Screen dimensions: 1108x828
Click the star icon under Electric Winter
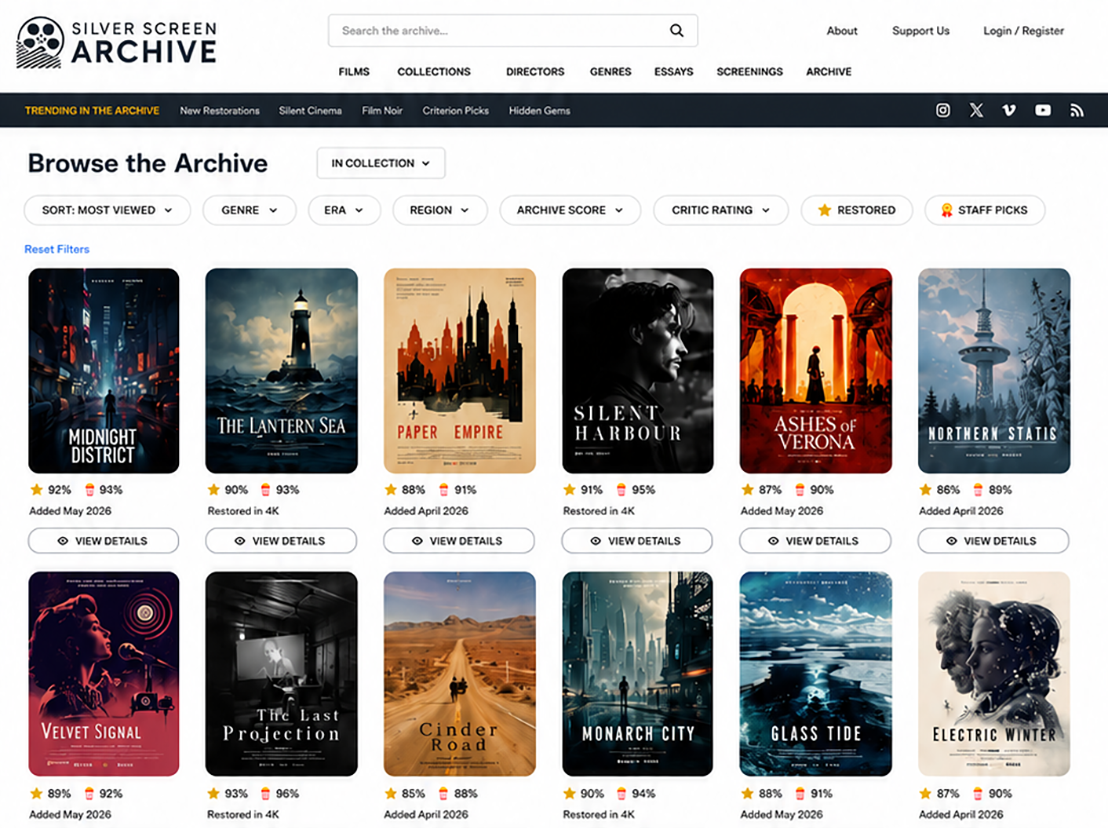pyautogui.click(x=925, y=793)
